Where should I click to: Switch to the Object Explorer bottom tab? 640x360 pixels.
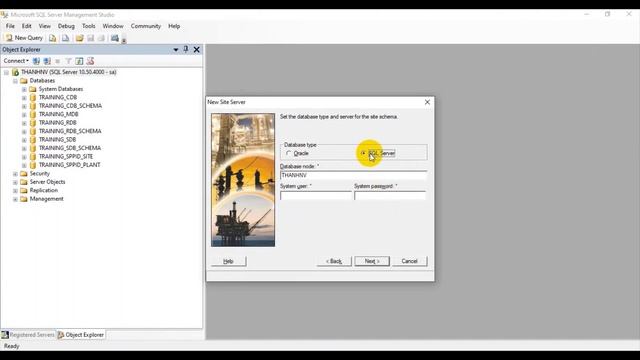(81, 335)
